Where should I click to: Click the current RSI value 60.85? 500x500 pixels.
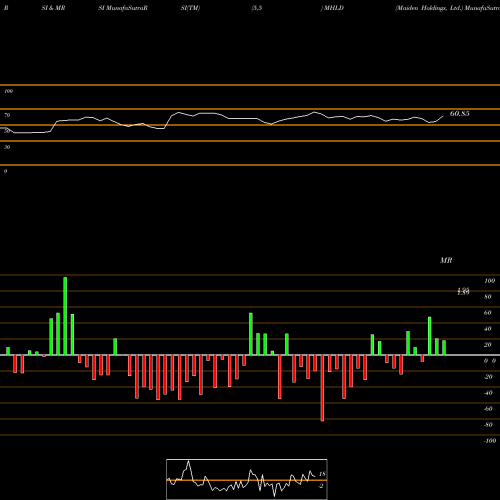click(x=459, y=114)
